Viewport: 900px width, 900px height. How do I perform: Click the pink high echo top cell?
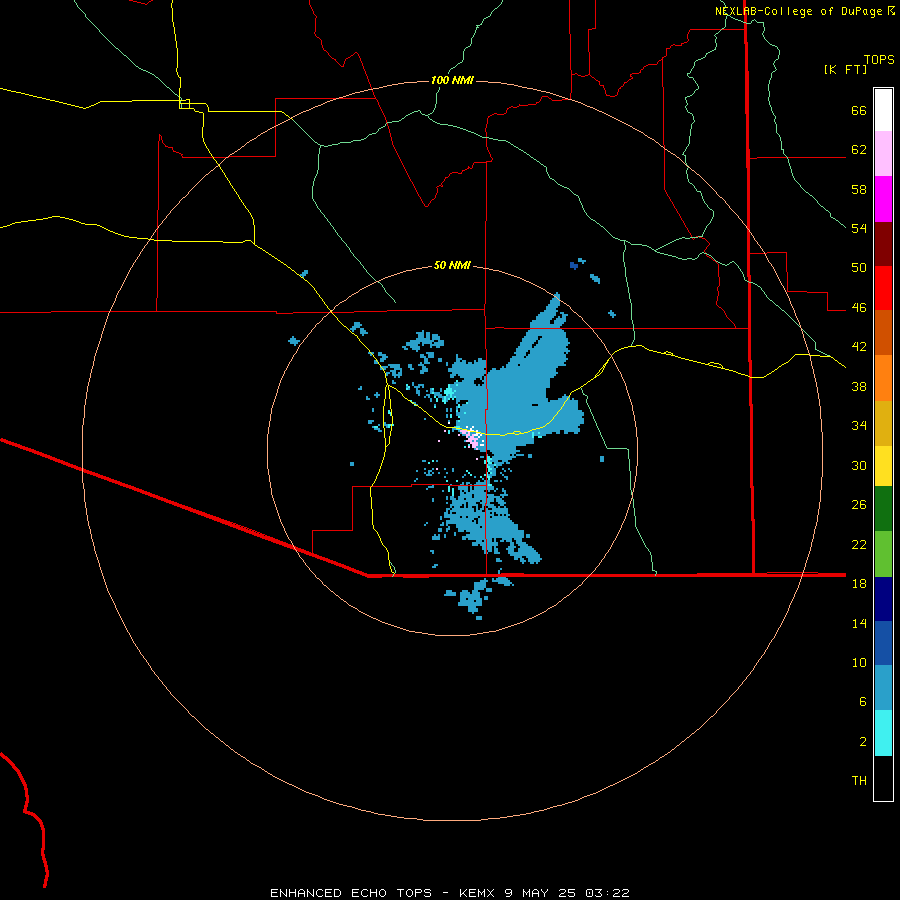pos(473,440)
